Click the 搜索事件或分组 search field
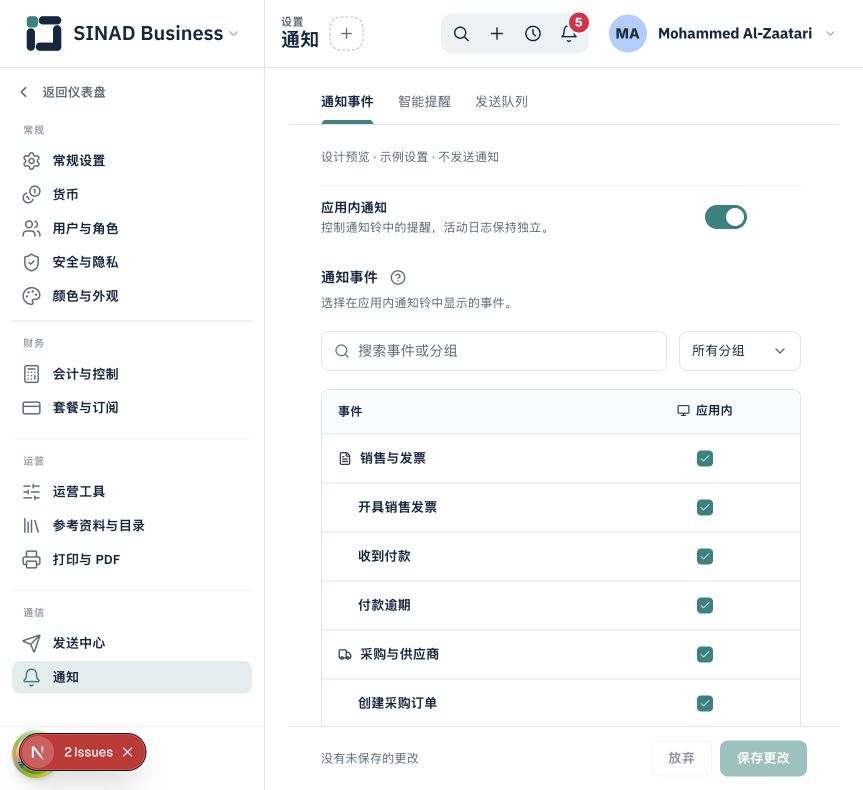 494,351
